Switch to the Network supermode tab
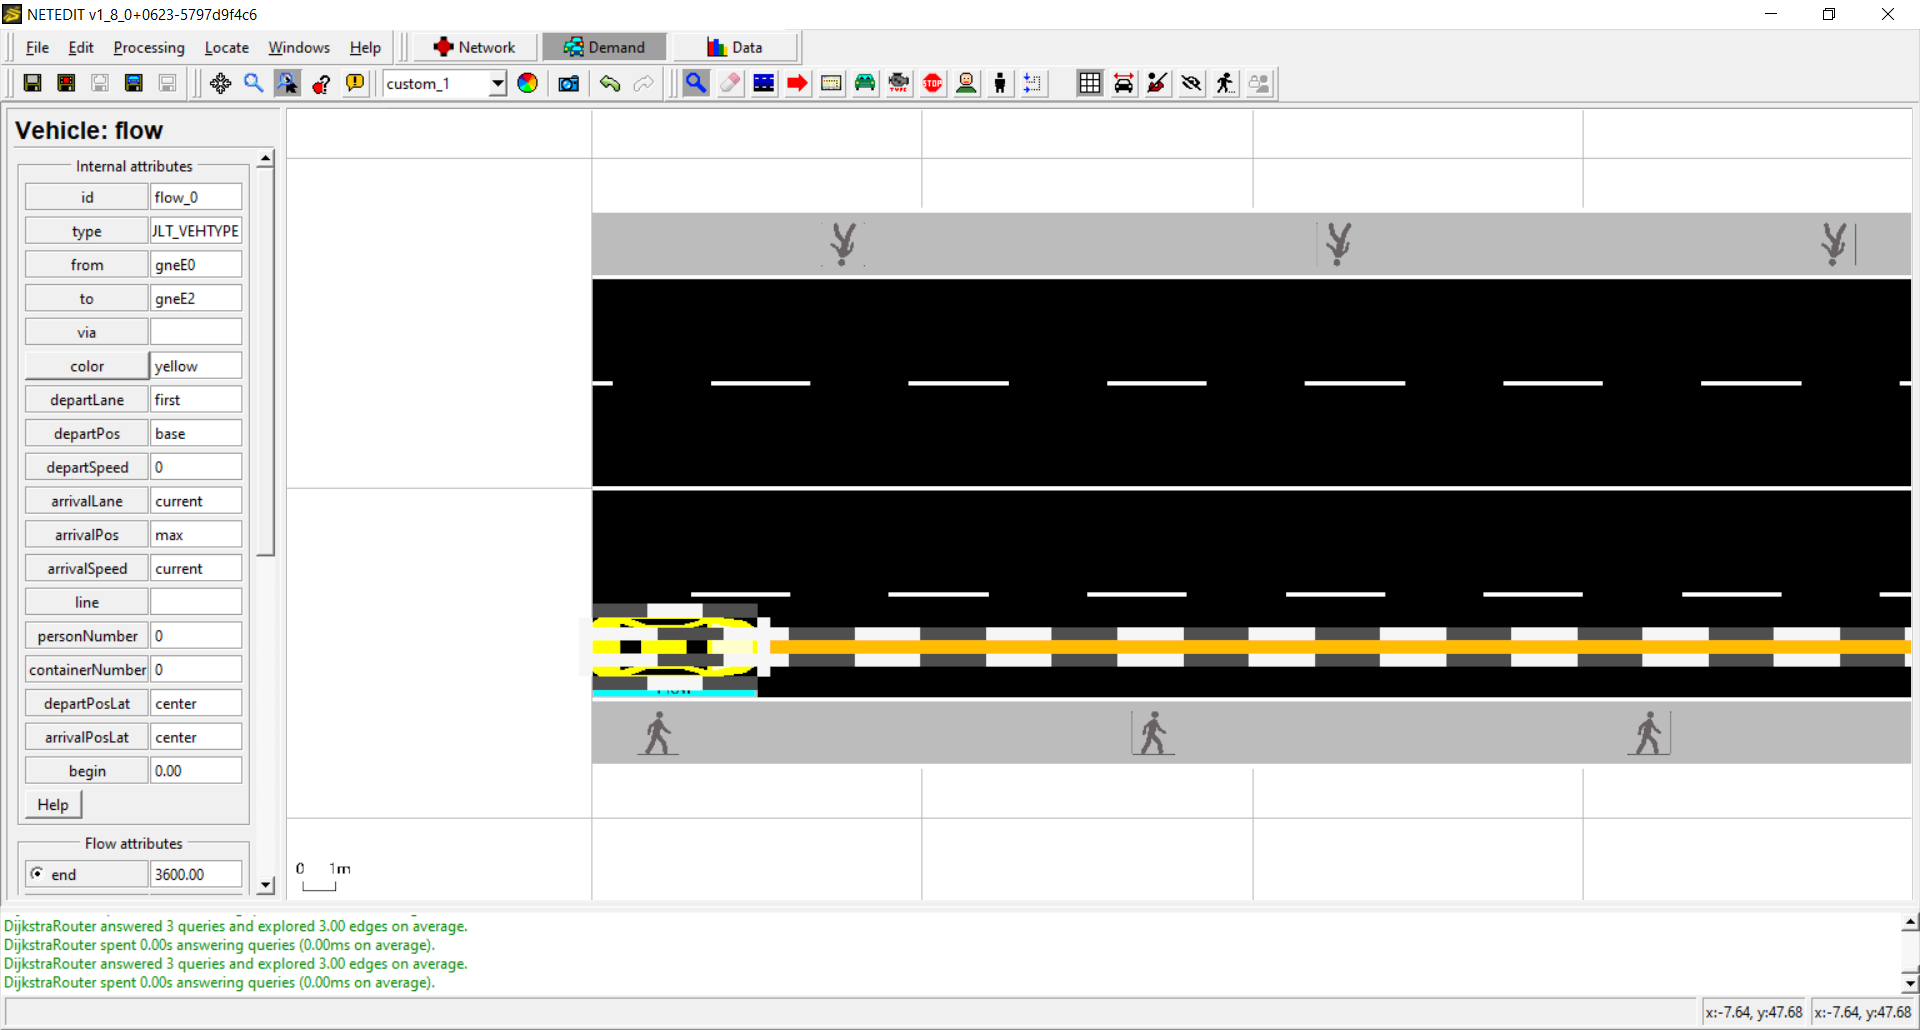The height and width of the screenshot is (1030, 1920). pos(475,47)
